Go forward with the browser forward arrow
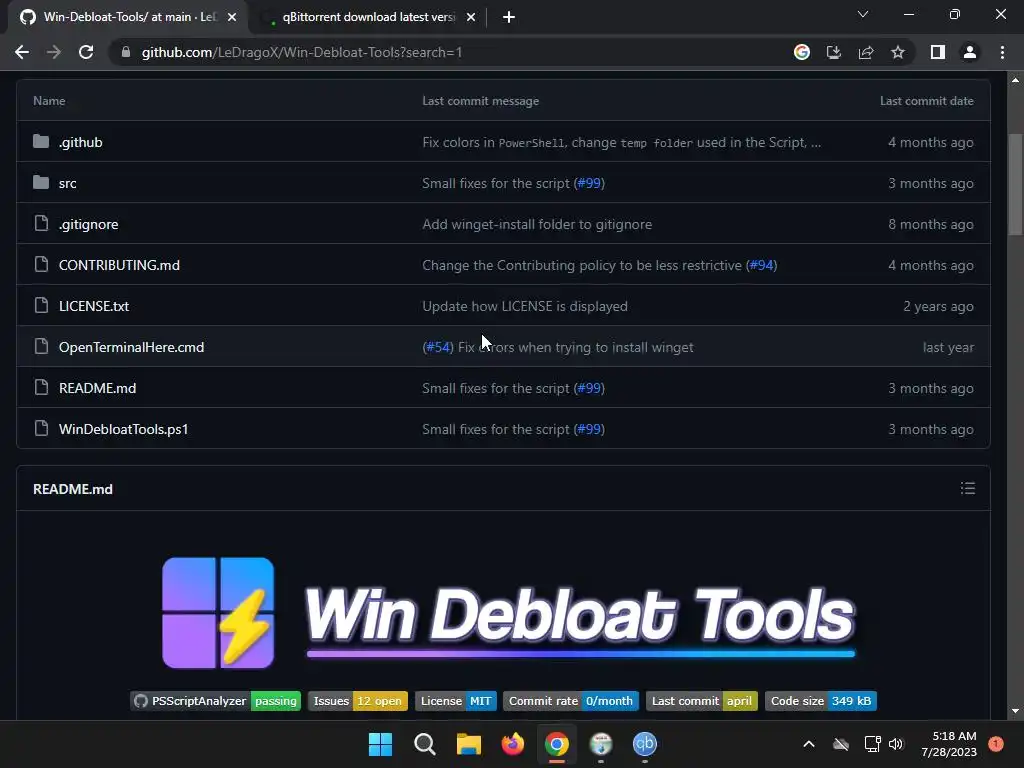 [54, 52]
